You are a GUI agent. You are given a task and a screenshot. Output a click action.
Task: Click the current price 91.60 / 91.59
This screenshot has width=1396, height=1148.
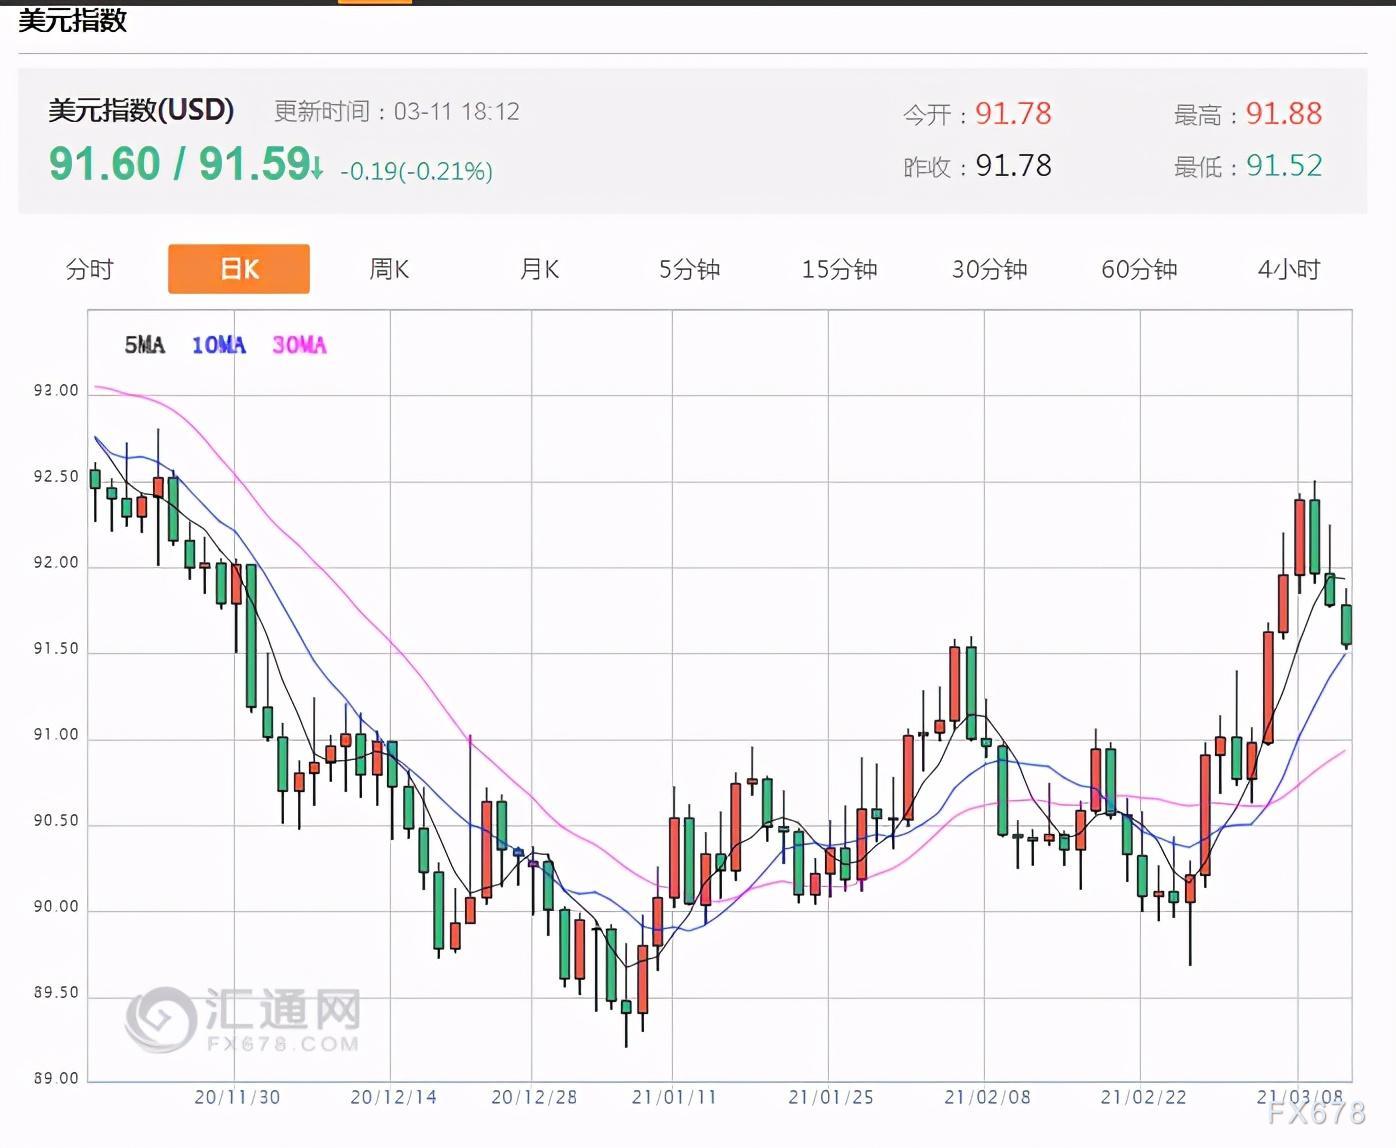[x=179, y=163]
